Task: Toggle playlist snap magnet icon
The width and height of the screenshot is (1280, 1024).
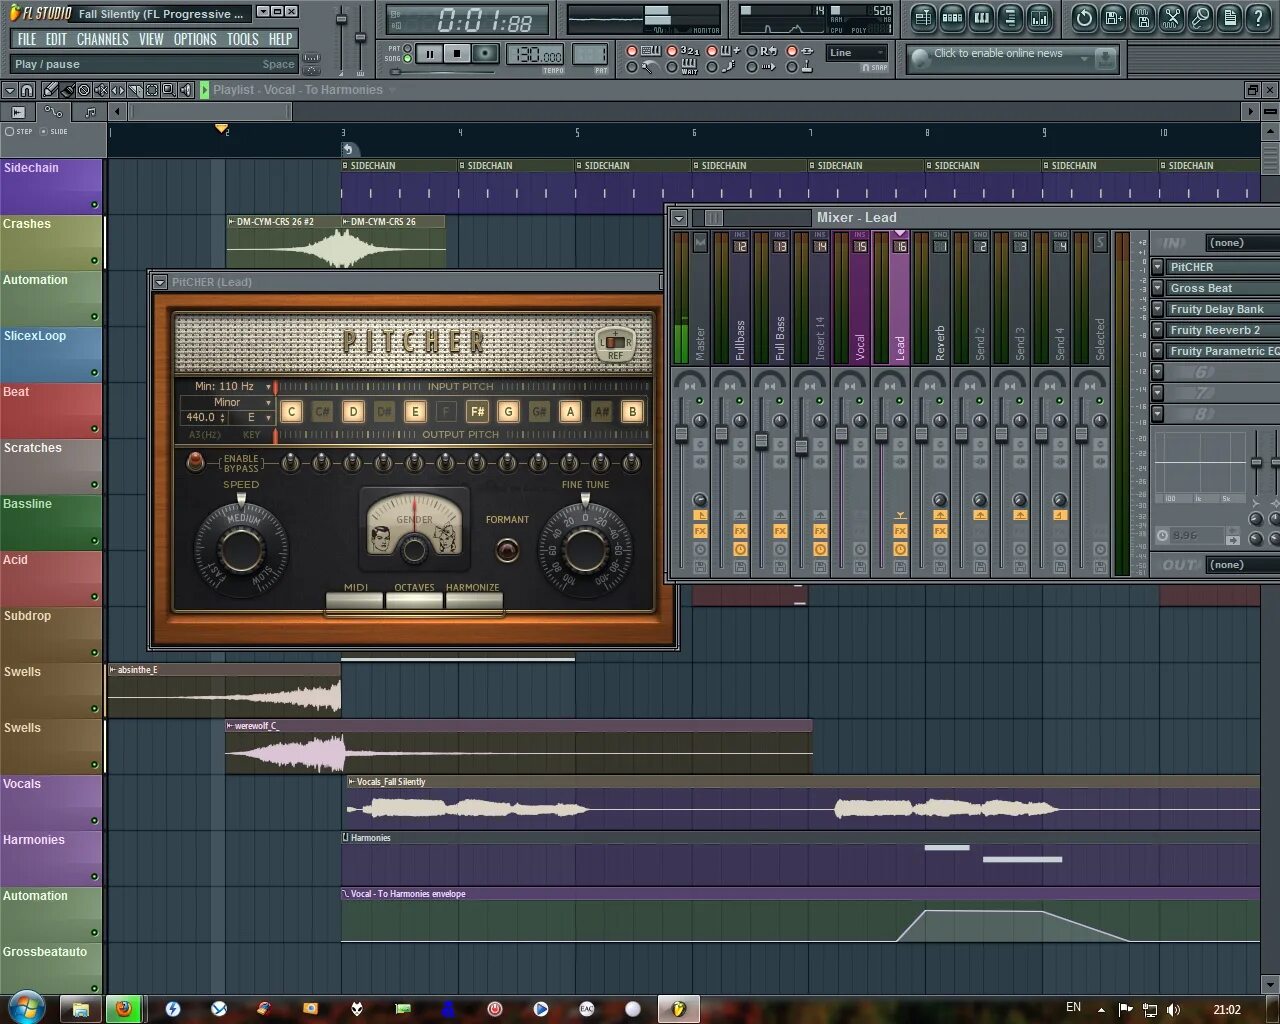Action: click(x=27, y=90)
